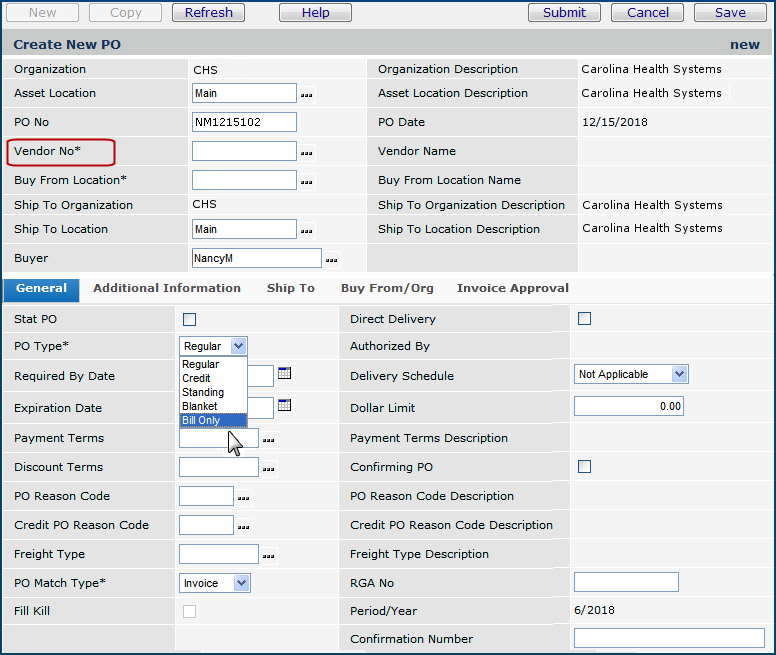The image size is (776, 655).
Task: Open the Invoice Approval tab
Action: 512,288
